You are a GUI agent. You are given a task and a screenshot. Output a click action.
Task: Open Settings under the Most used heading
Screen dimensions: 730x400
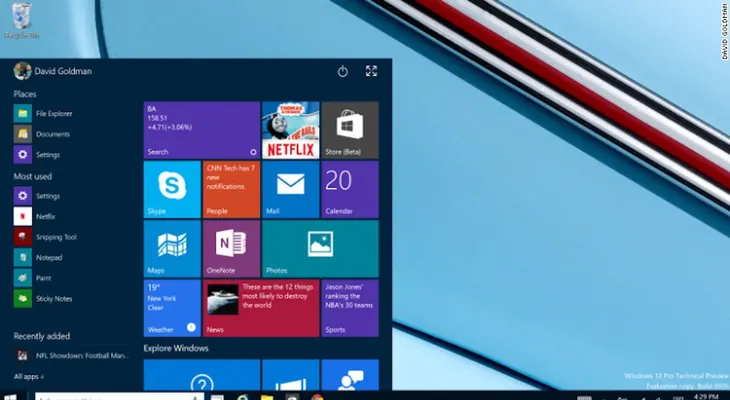point(37,196)
